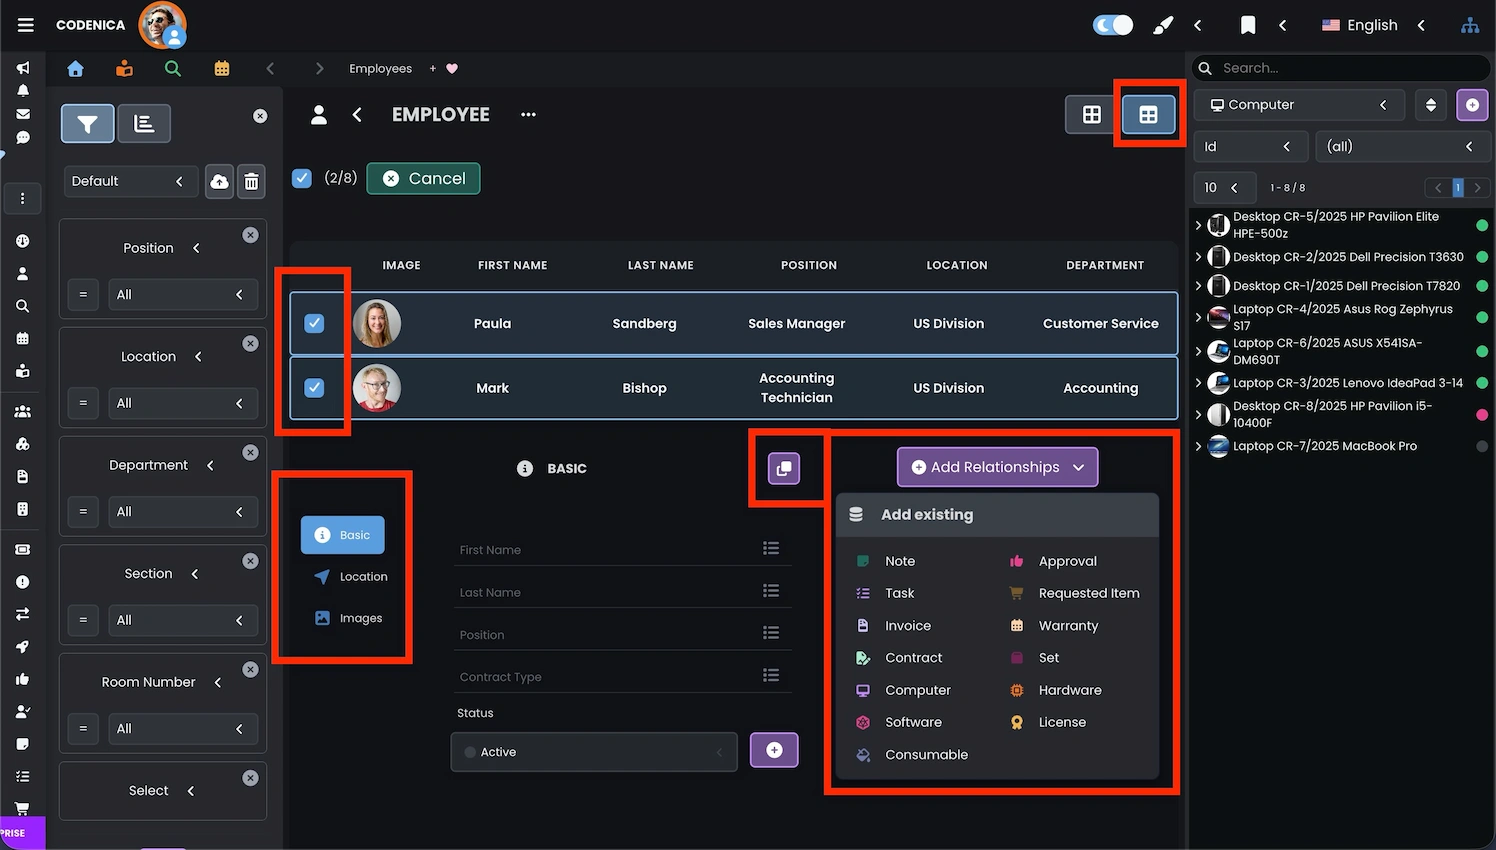Image resolution: width=1496 pixels, height=850 pixels.
Task: Open the calendar icon in the left sidebar
Action: (x=22, y=338)
